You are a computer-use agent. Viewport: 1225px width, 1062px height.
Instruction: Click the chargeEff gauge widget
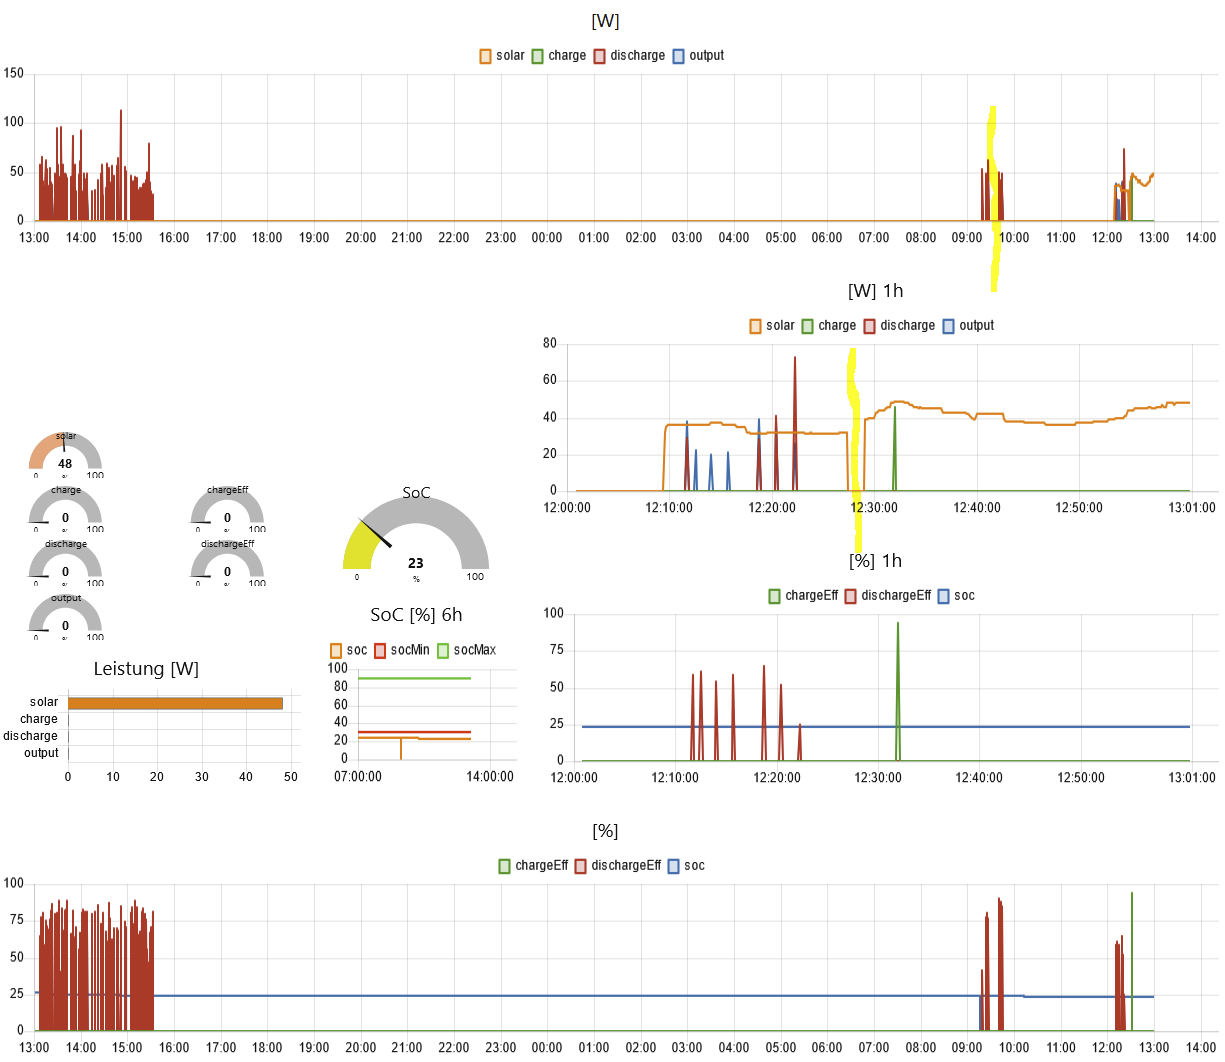tap(227, 509)
